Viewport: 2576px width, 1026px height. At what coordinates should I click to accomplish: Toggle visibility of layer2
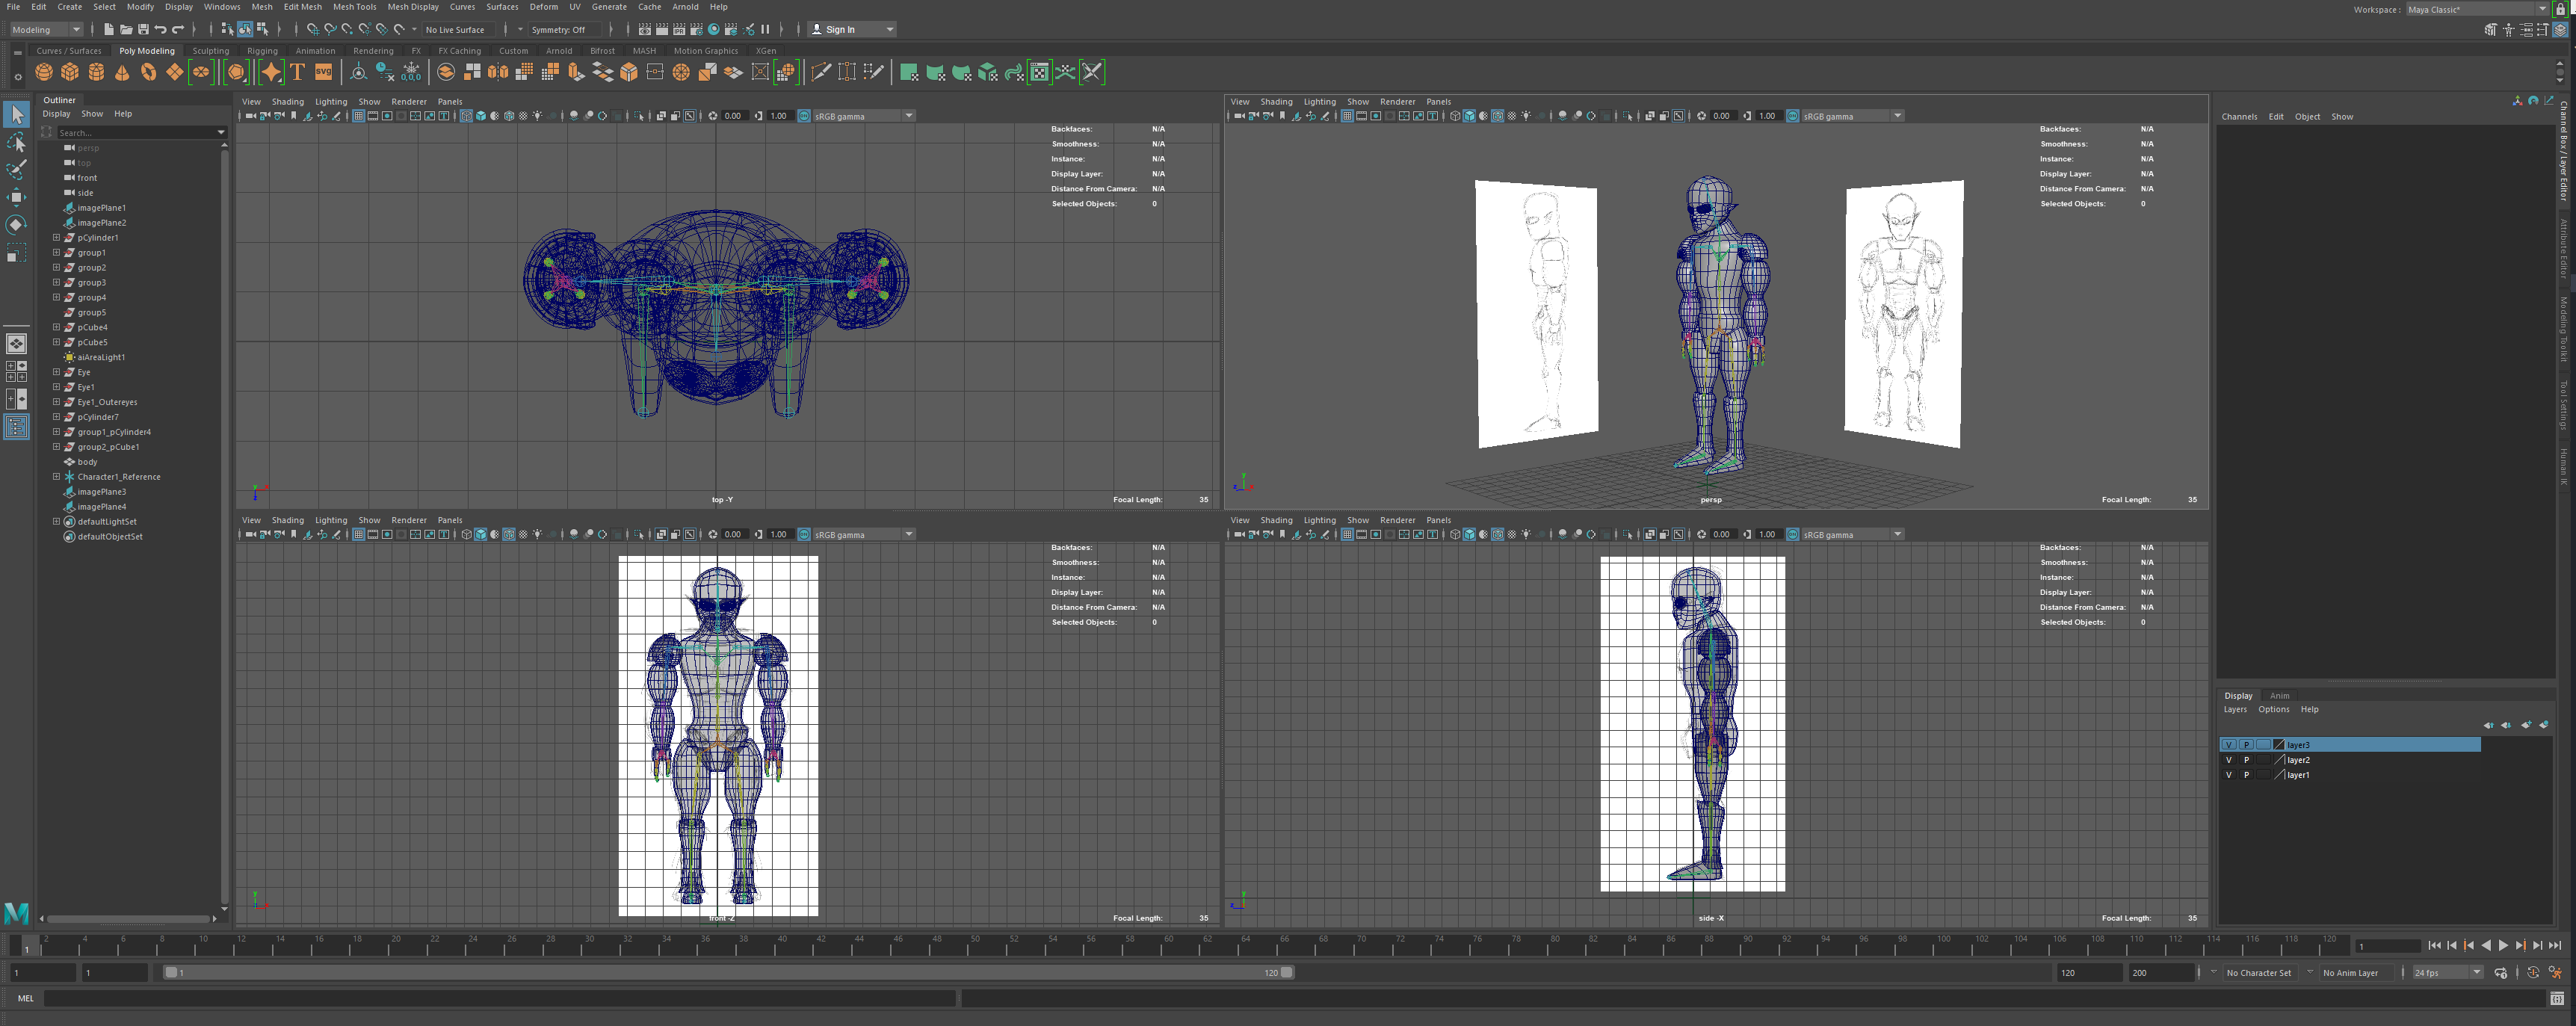coord(2229,760)
